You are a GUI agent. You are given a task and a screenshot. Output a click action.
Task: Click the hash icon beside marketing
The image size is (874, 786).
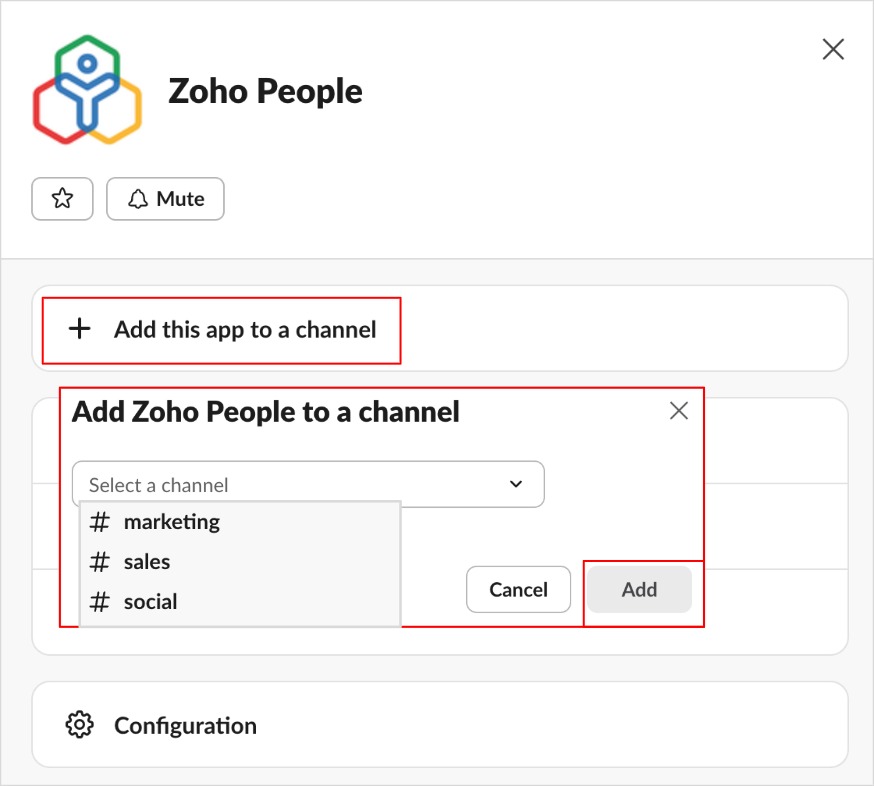100,522
